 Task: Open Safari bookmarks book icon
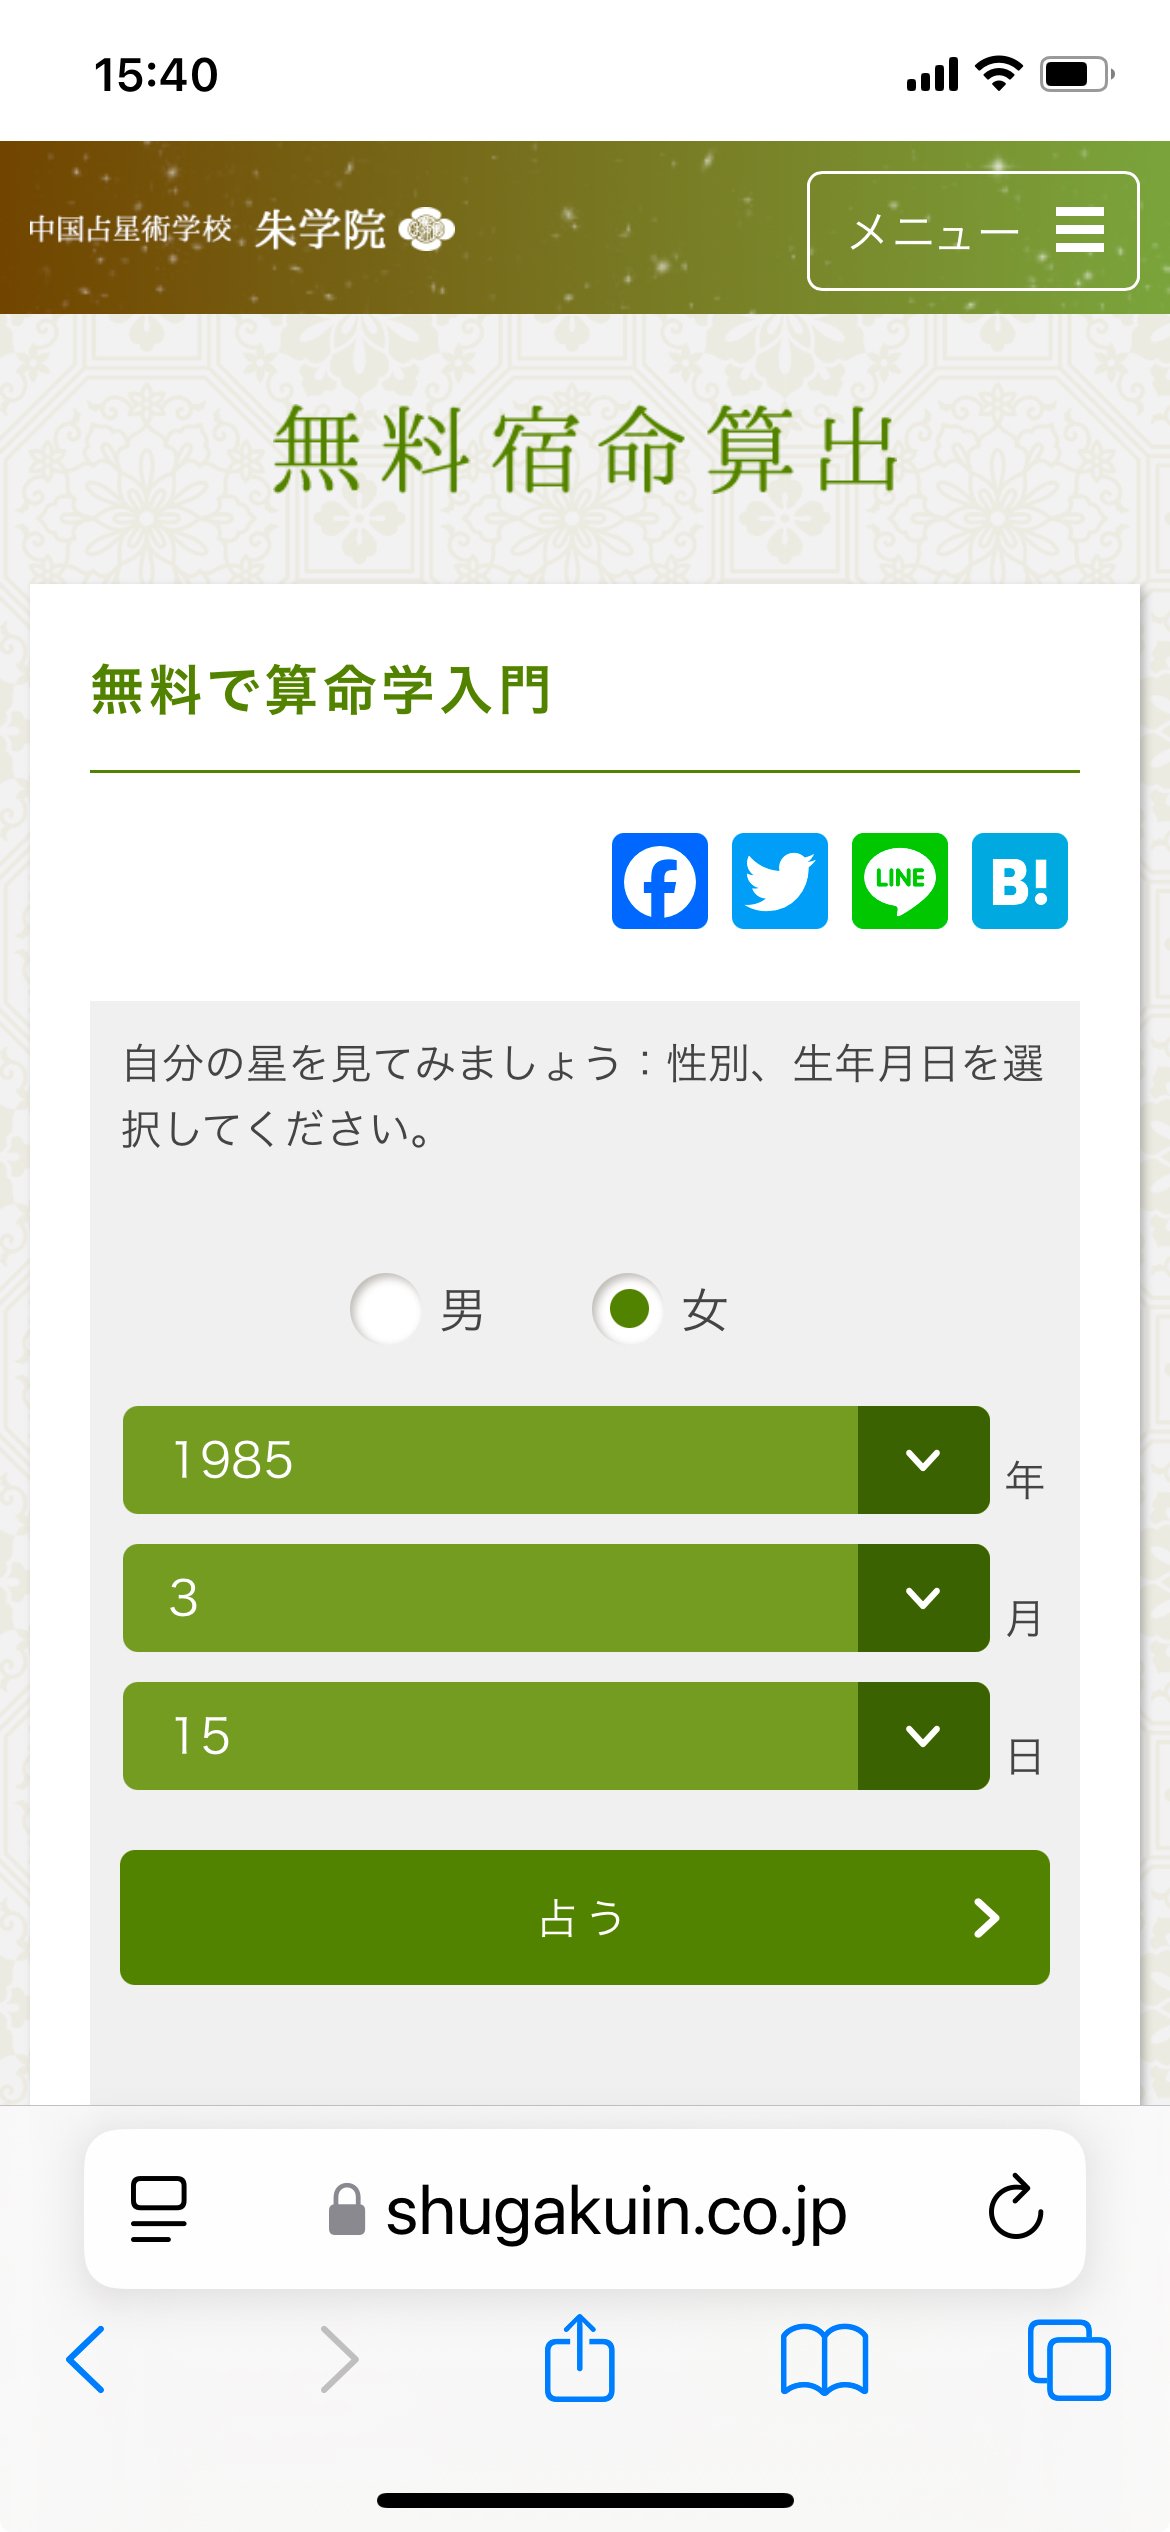824,2359
